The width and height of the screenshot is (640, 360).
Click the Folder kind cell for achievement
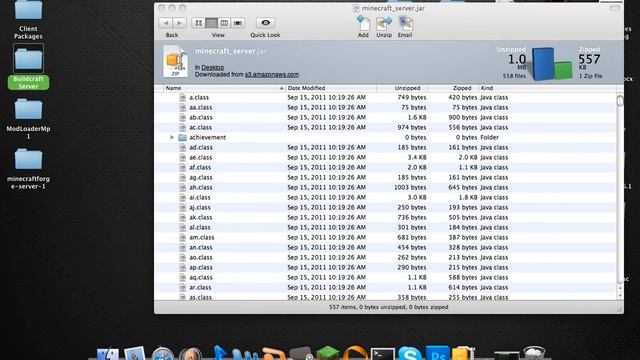pyautogui.click(x=489, y=138)
